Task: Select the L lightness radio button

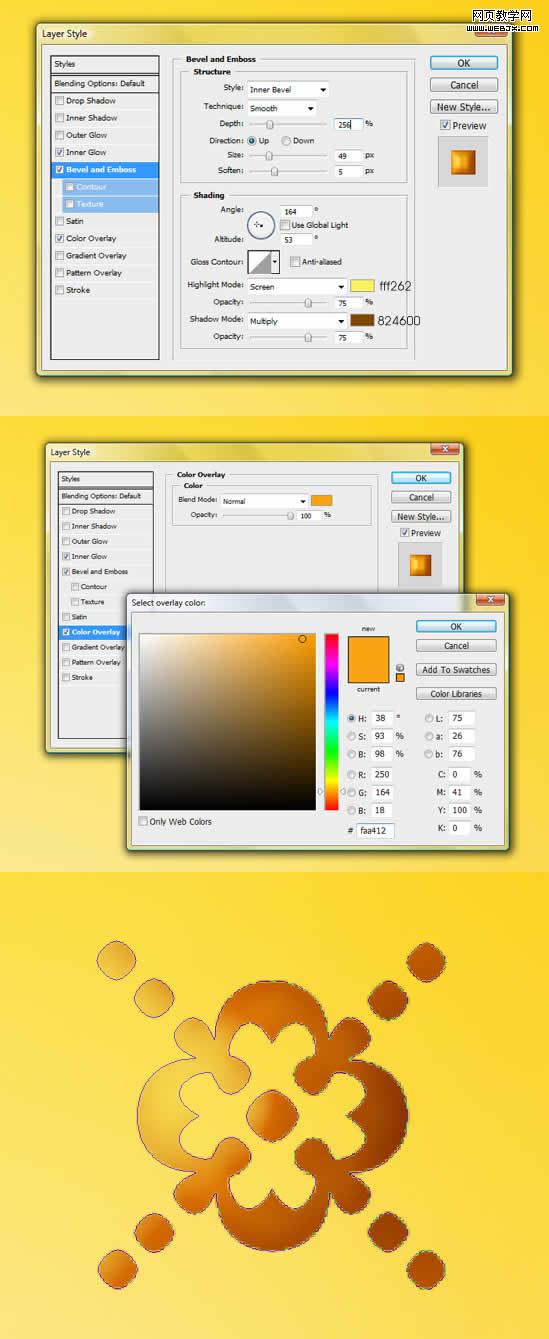Action: (x=429, y=718)
